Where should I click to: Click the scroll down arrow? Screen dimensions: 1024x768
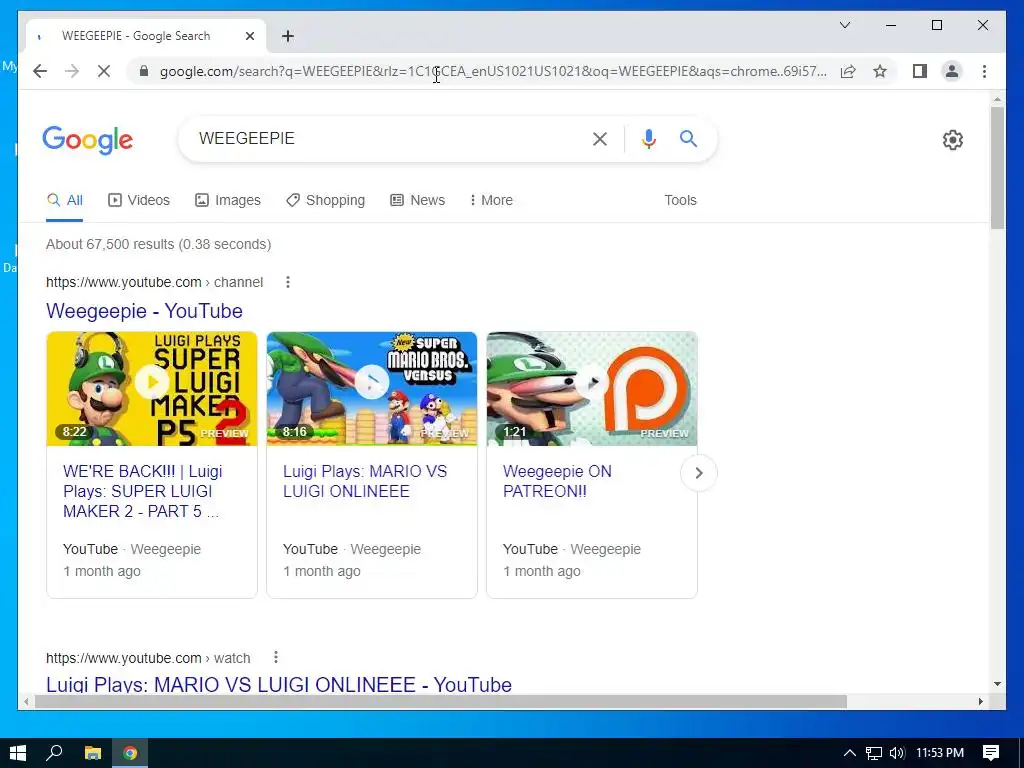[997, 684]
